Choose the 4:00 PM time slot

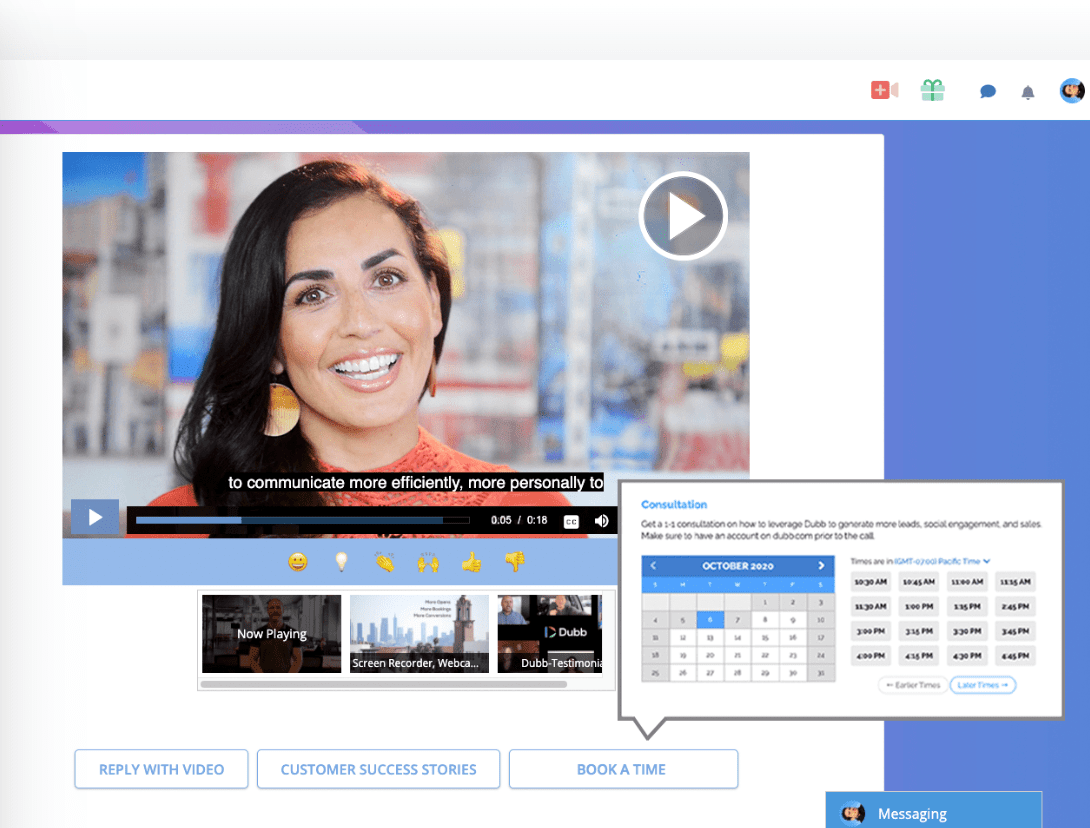click(870, 656)
